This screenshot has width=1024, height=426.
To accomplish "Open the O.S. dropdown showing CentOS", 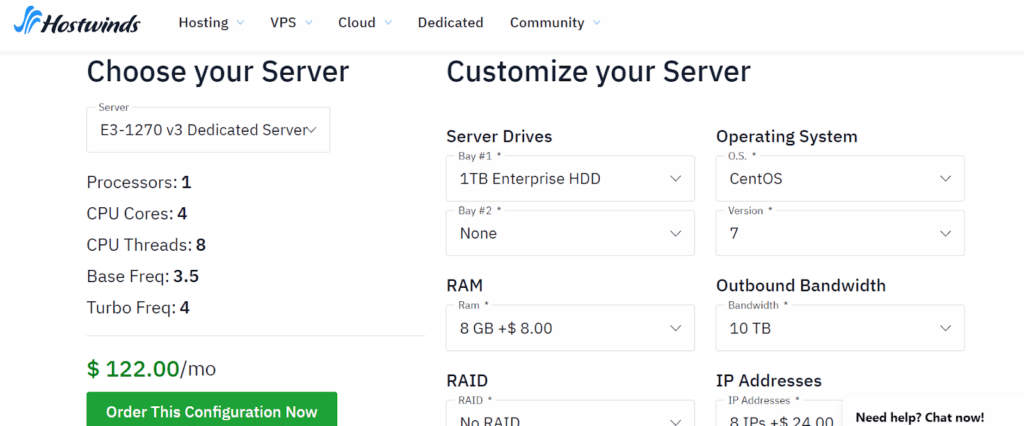I will [840, 178].
